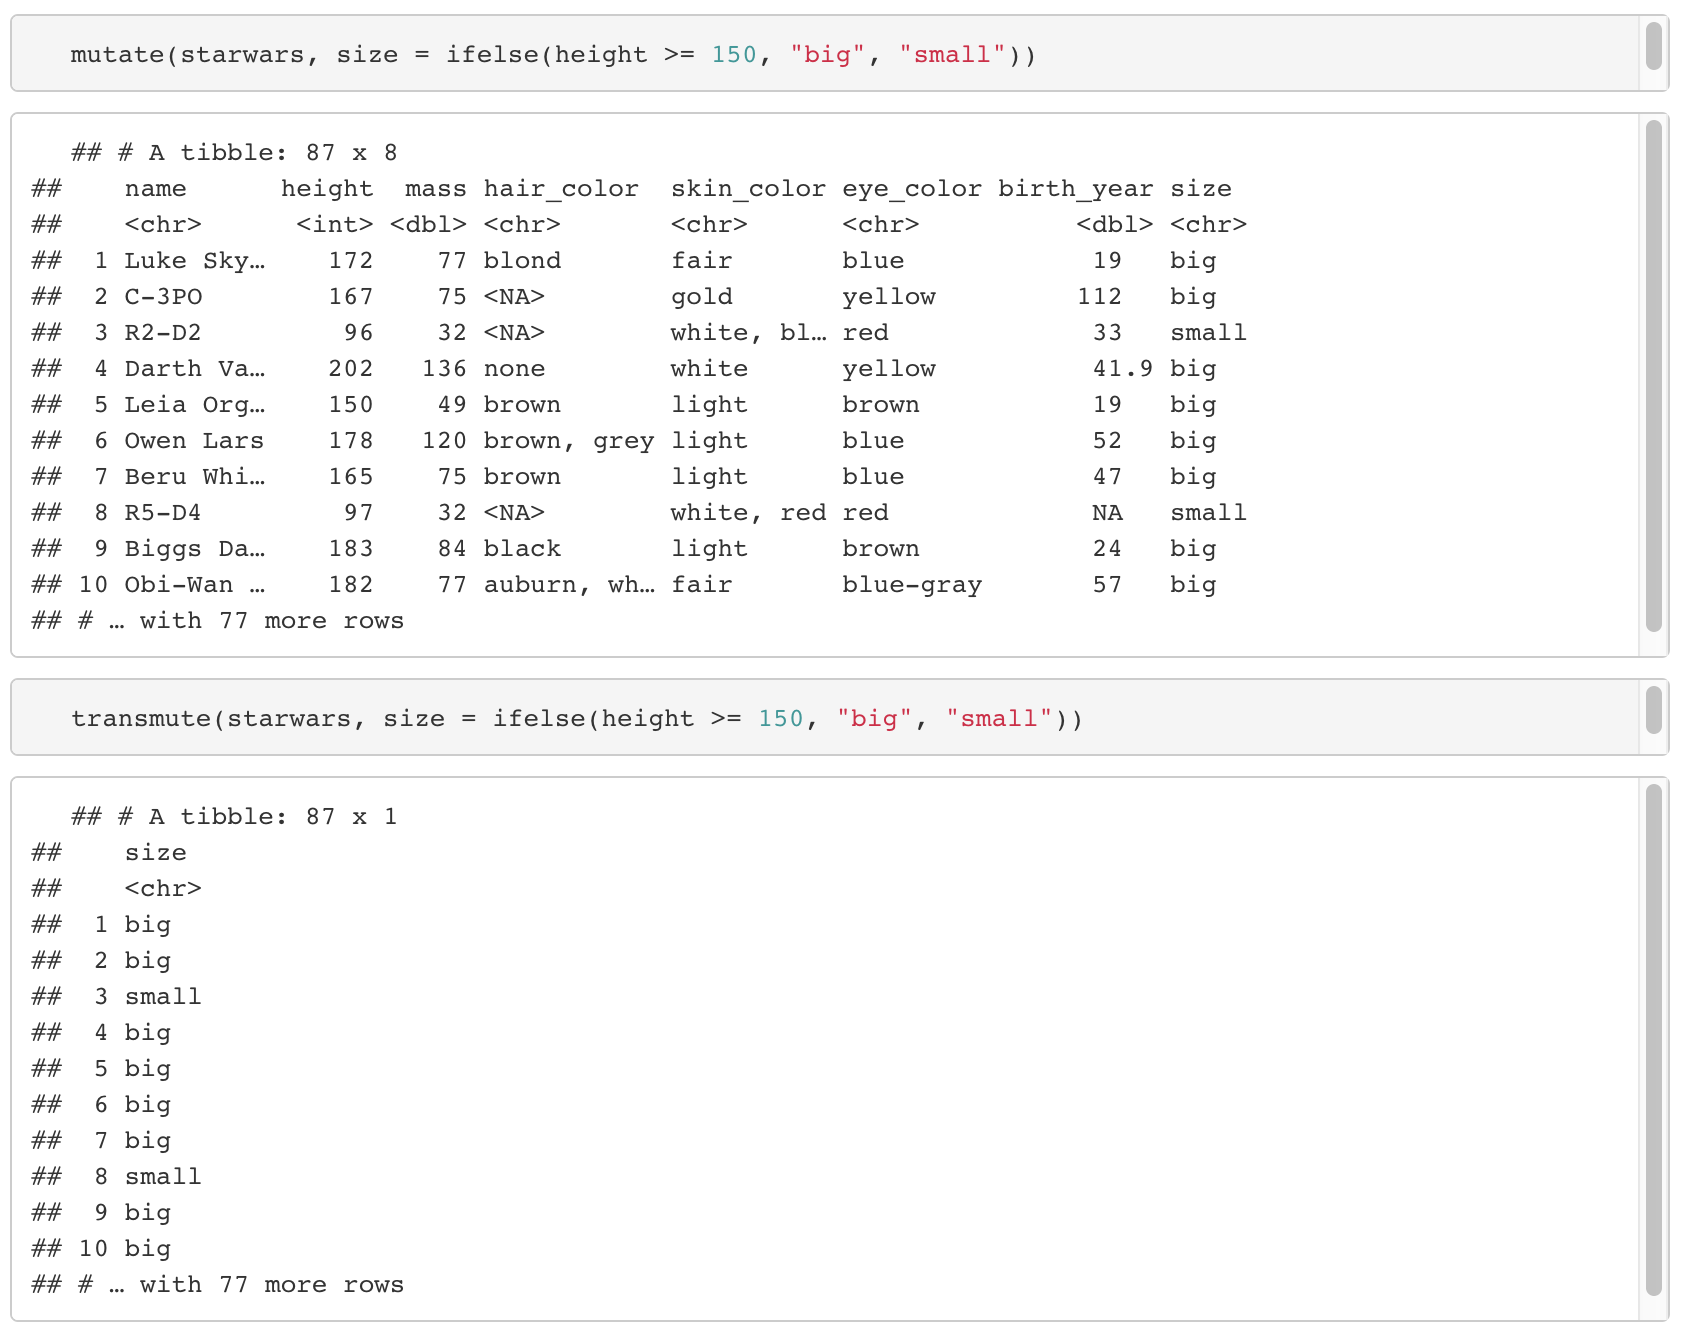
Task: Click the Luke Sky… name cell
Action: [195, 260]
